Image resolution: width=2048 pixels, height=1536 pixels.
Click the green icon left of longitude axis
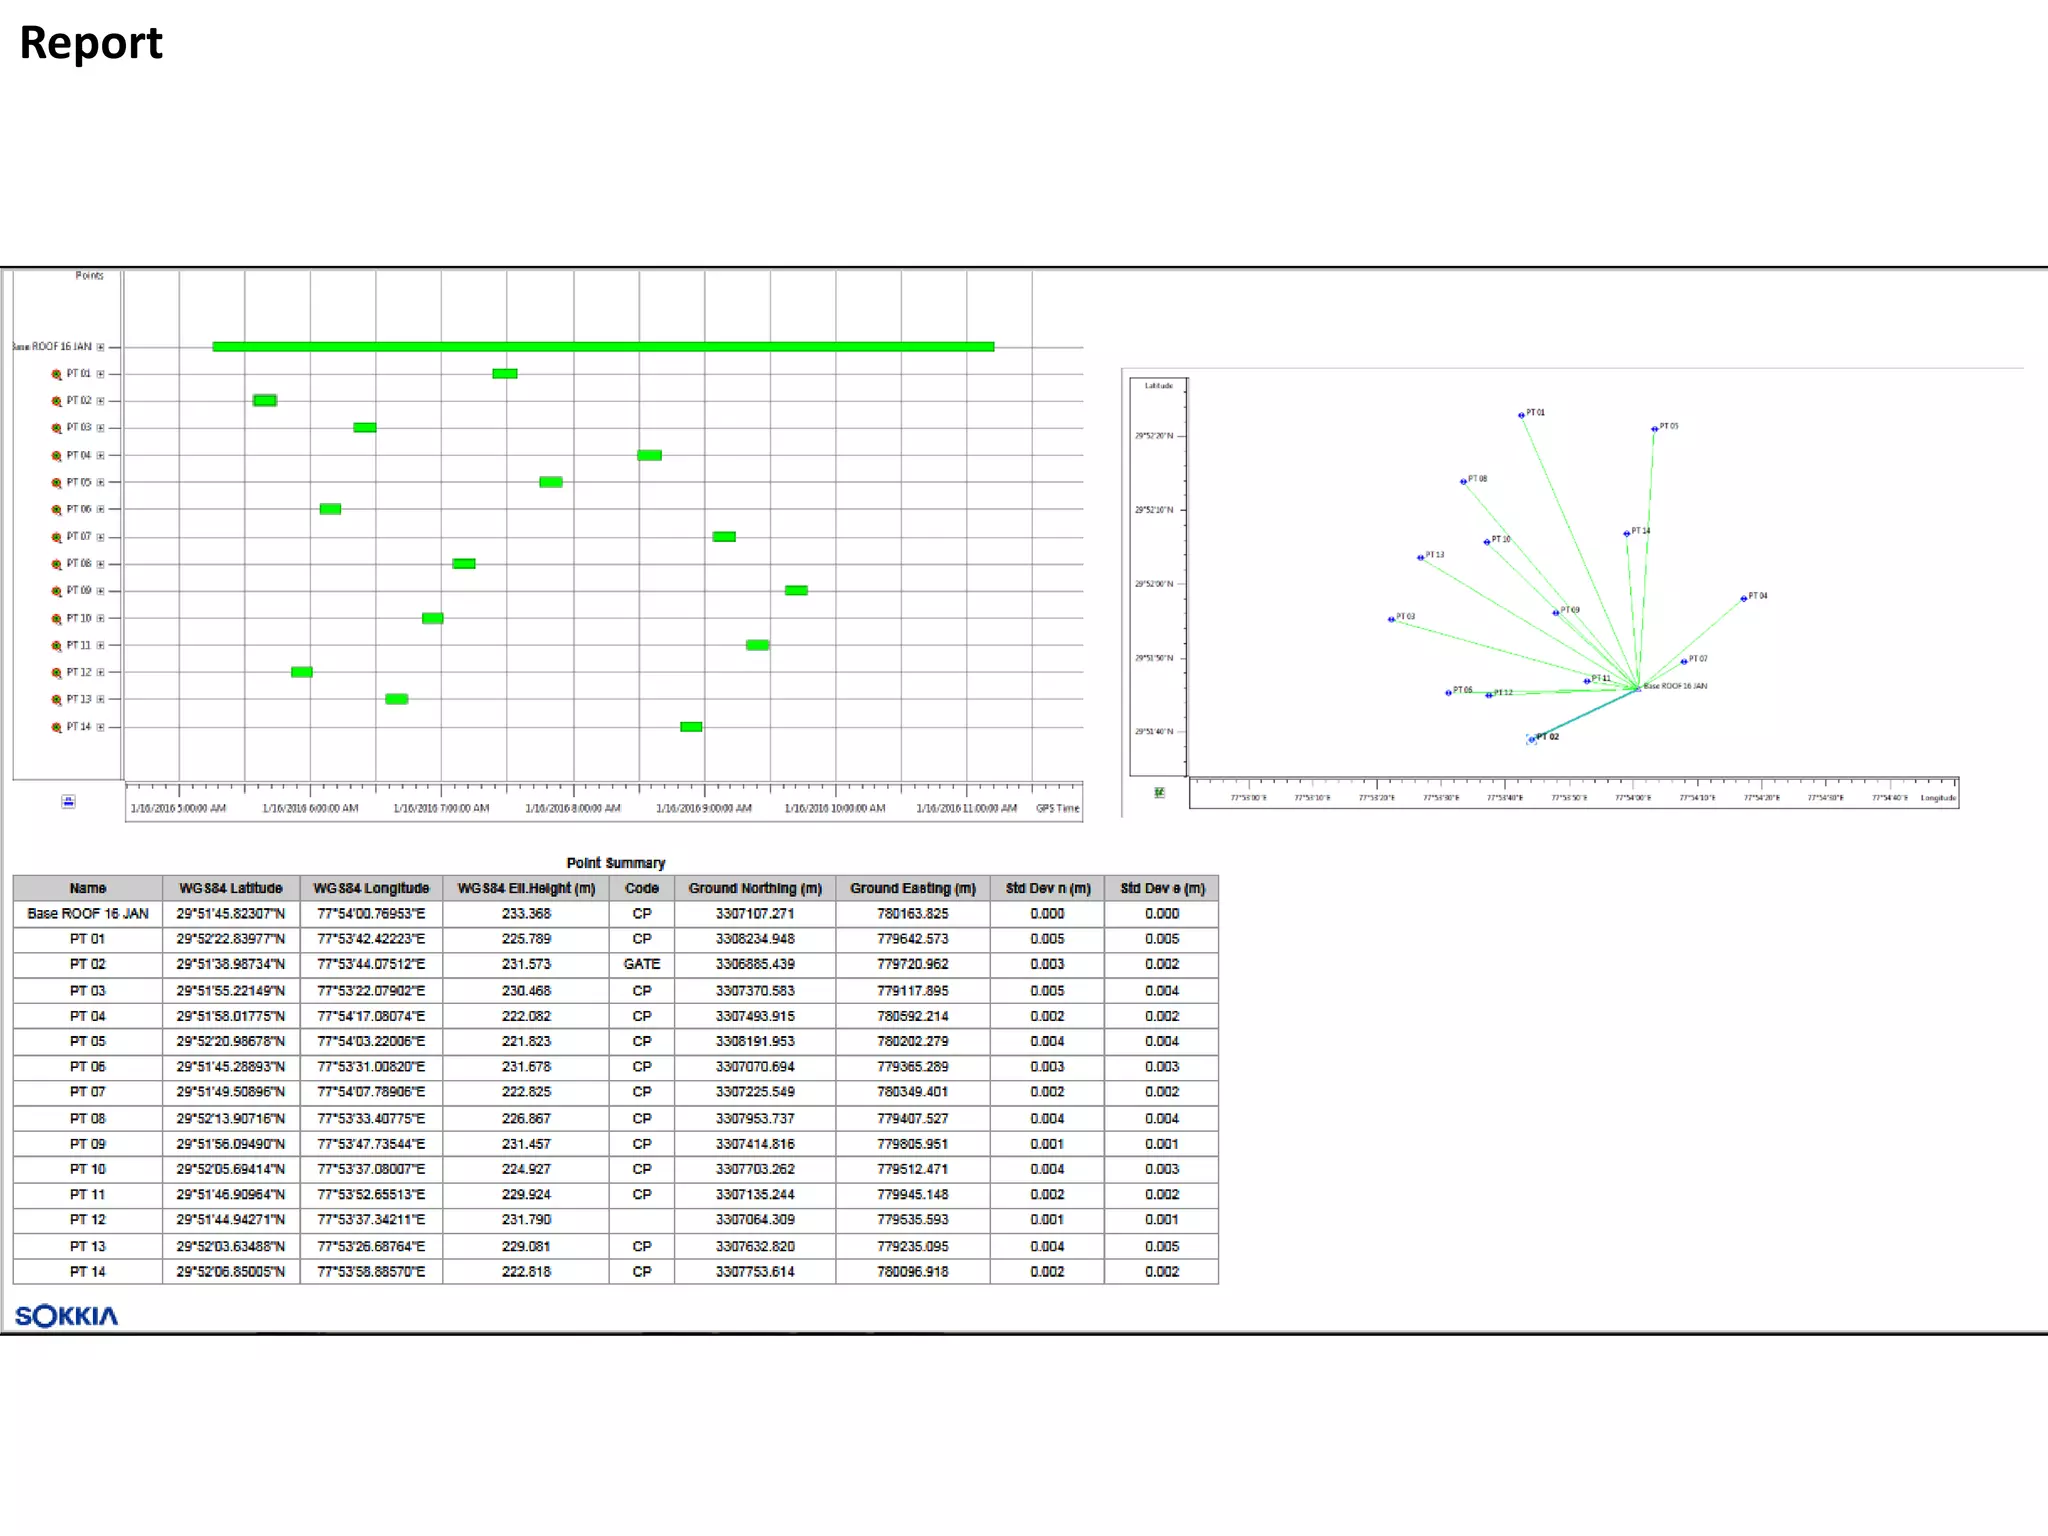[x=1159, y=793]
